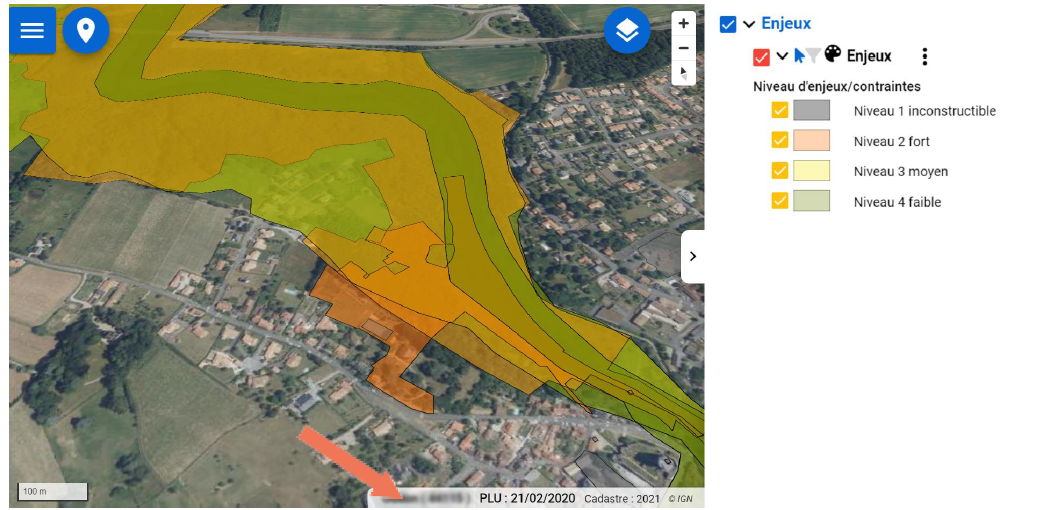
Task: Click the Niveau 2 fort color swatch
Action: click(811, 141)
